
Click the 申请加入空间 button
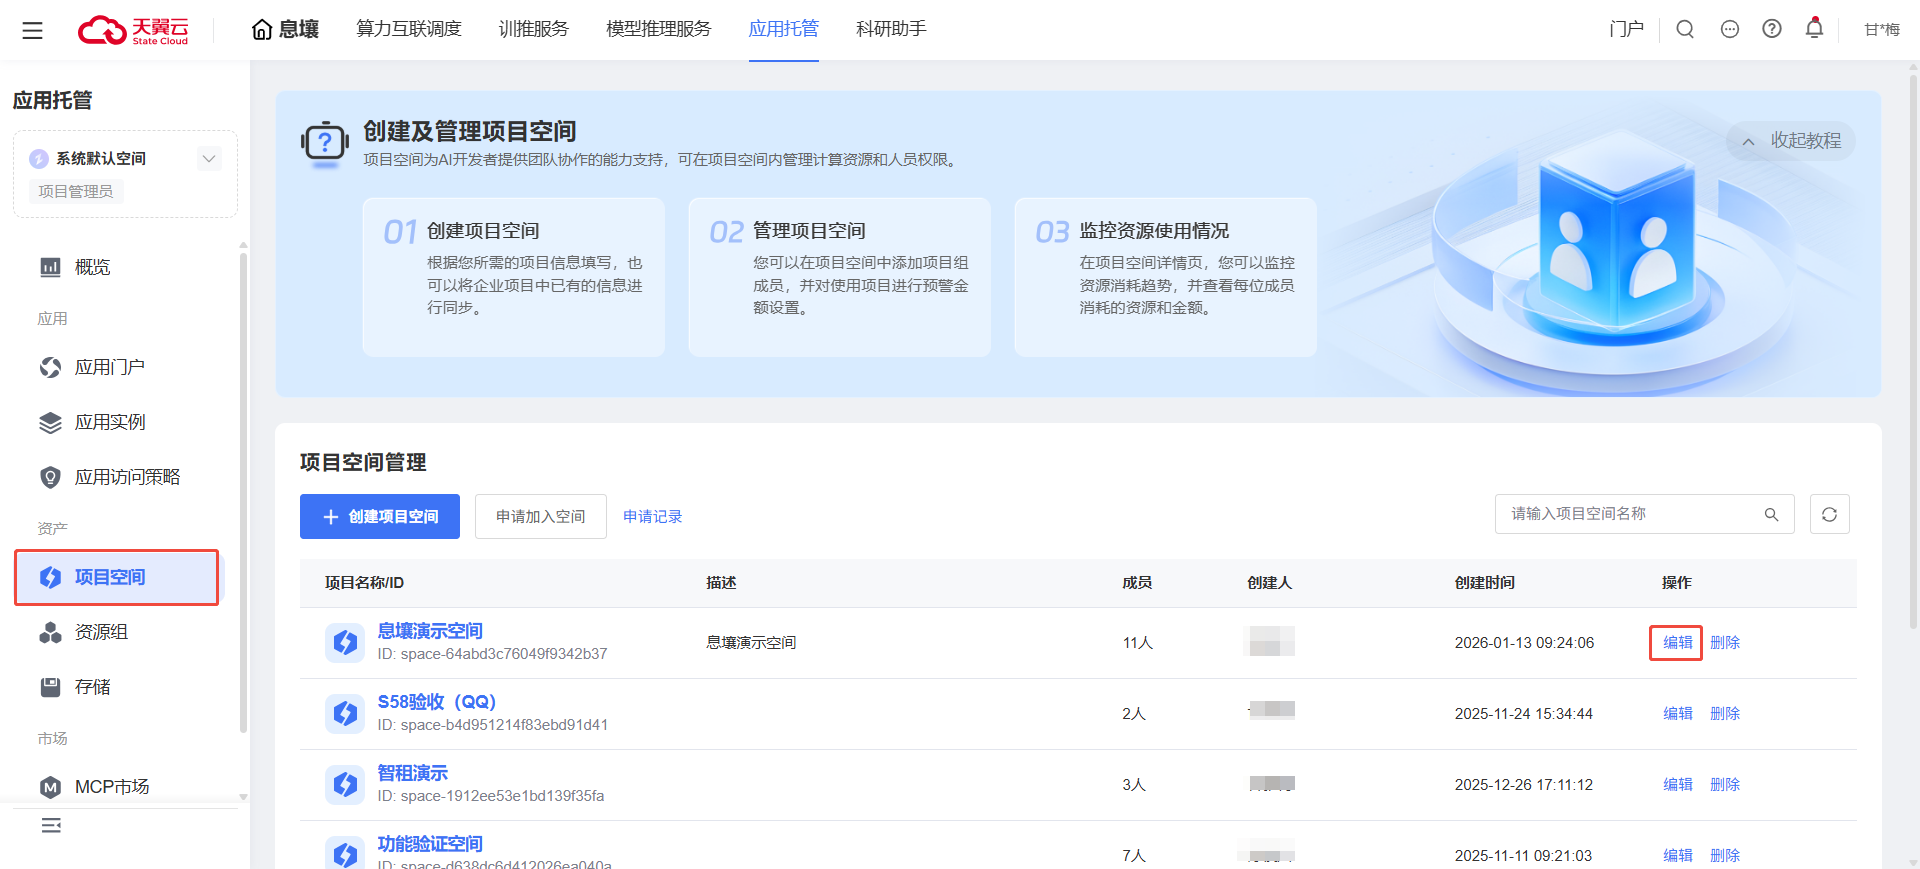pyautogui.click(x=540, y=516)
